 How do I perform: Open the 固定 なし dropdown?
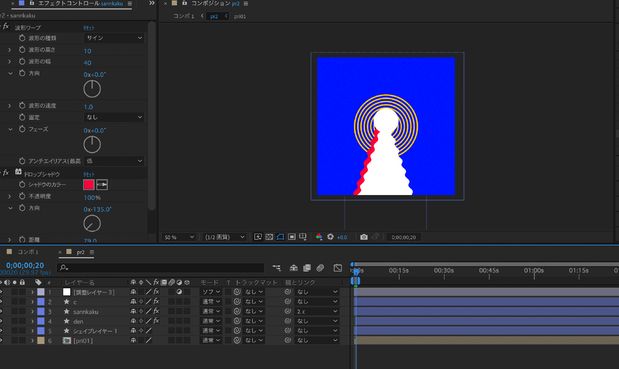click(x=114, y=117)
